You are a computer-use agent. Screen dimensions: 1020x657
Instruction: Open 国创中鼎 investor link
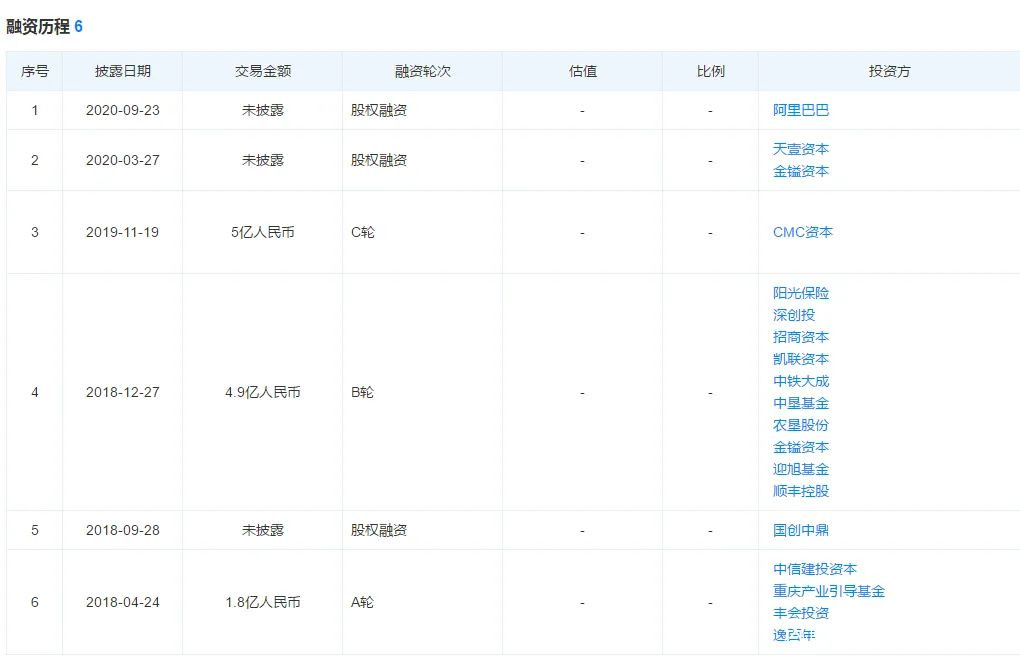coord(801,530)
